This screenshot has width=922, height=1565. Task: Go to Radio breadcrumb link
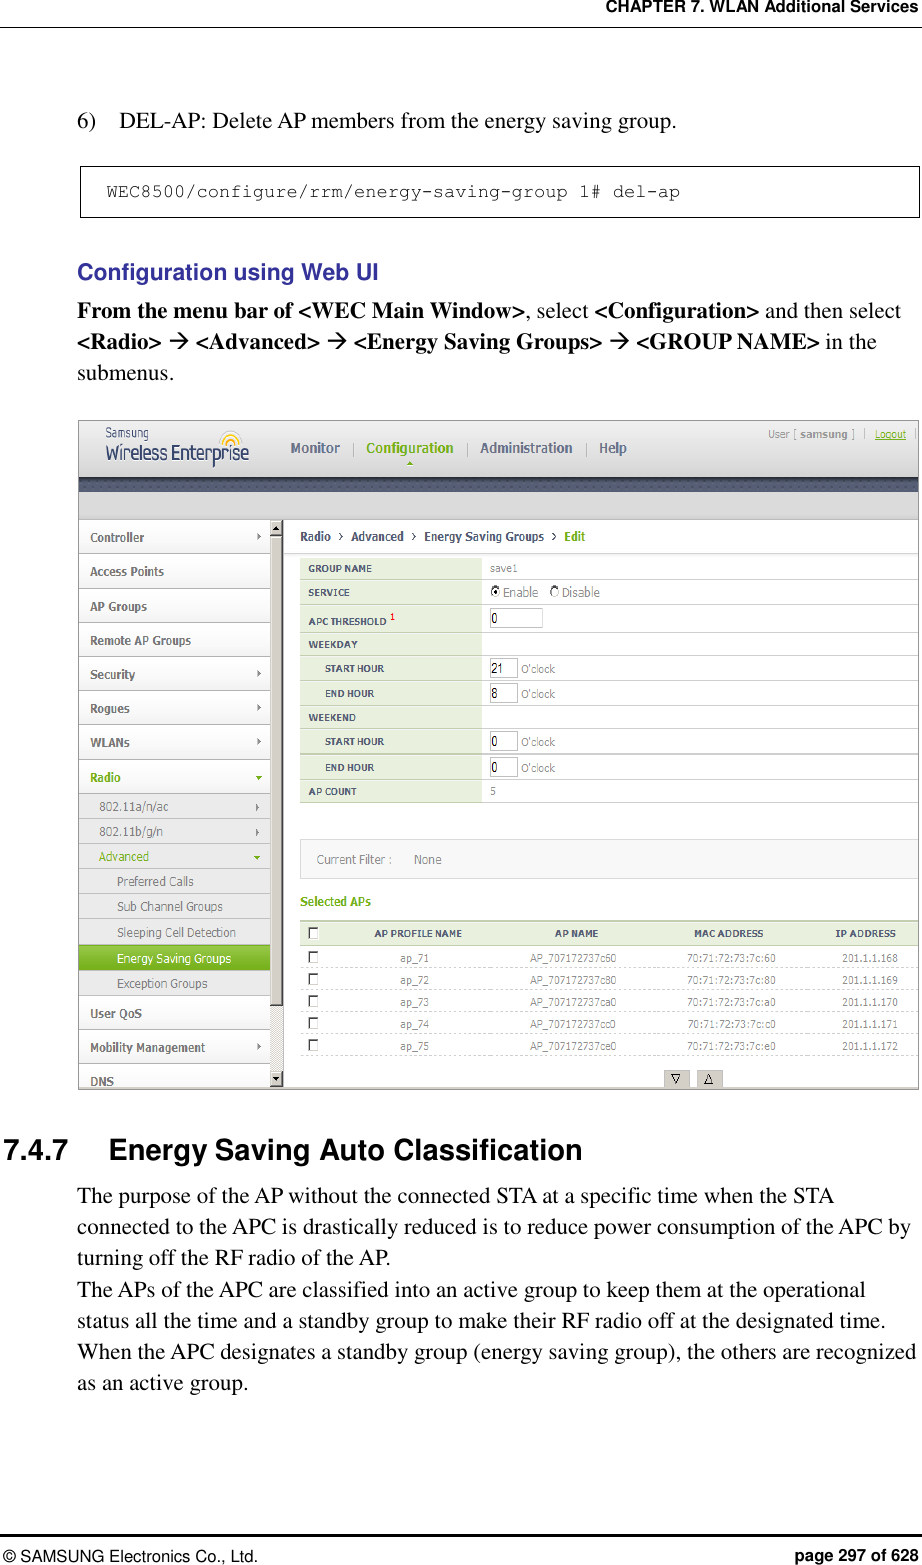click(315, 536)
